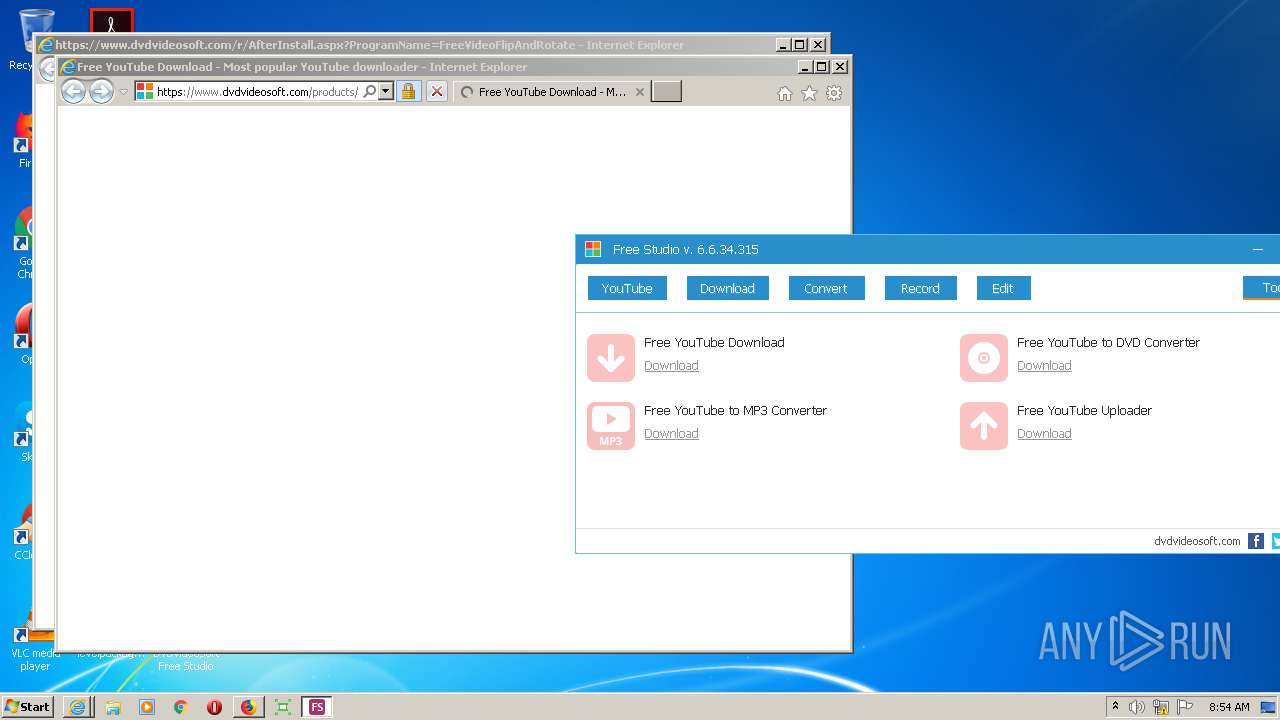Click the clock showing 8:54 AM
The width and height of the screenshot is (1280, 720).
tap(1229, 707)
